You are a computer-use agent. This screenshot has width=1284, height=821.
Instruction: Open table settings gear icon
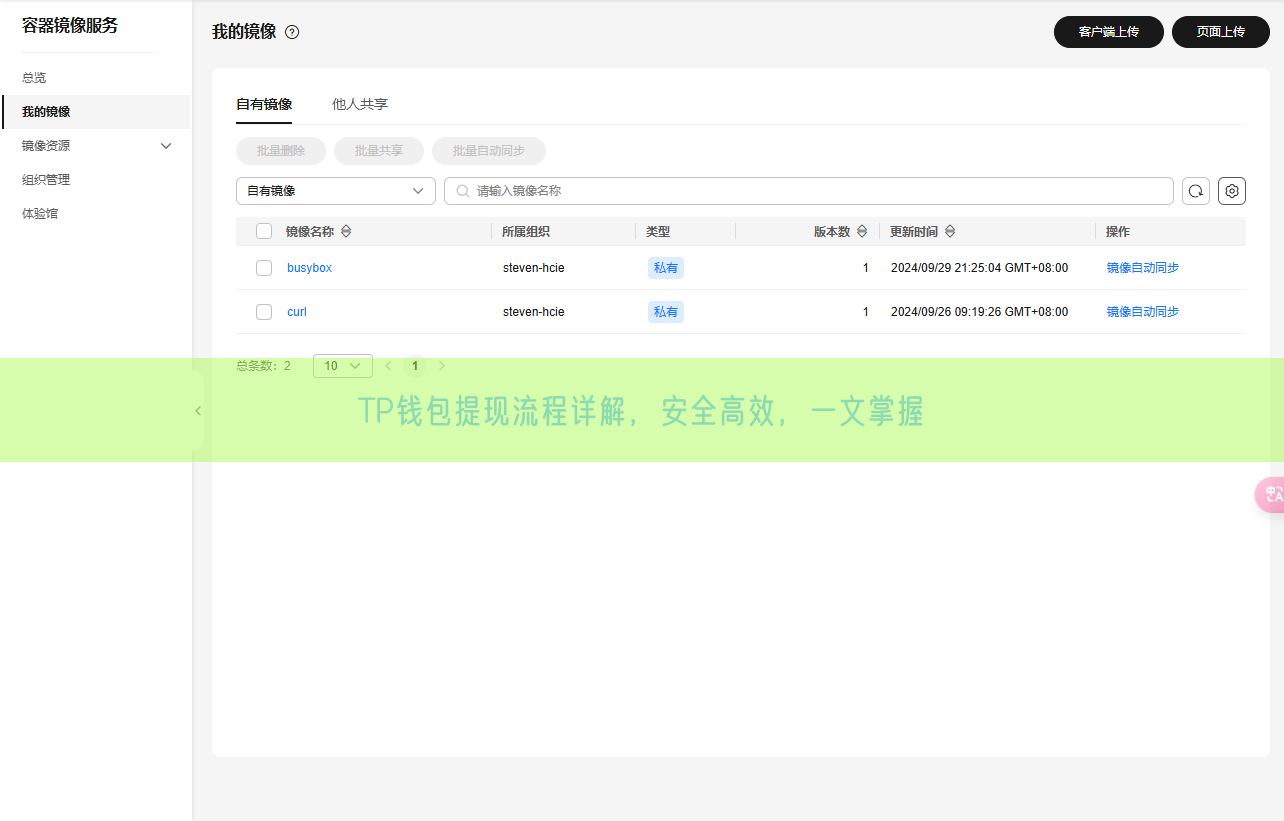1232,191
